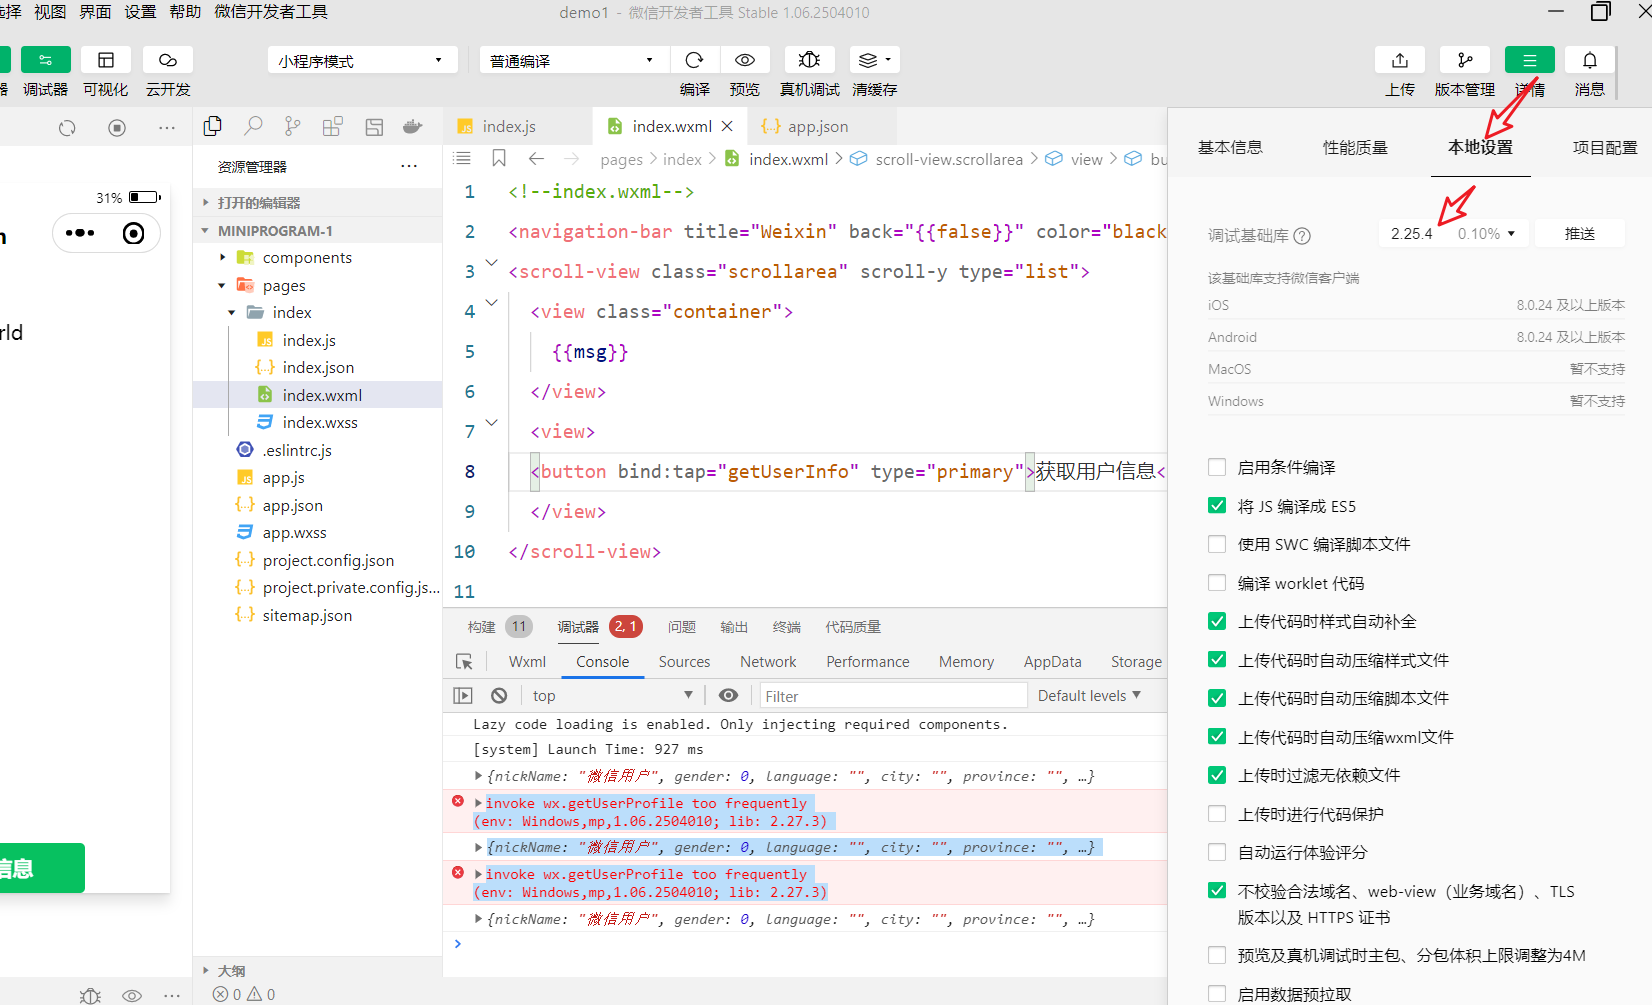Open the 普通编译 compile mode dropdown
This screenshot has width=1652, height=1005.
tap(573, 59)
